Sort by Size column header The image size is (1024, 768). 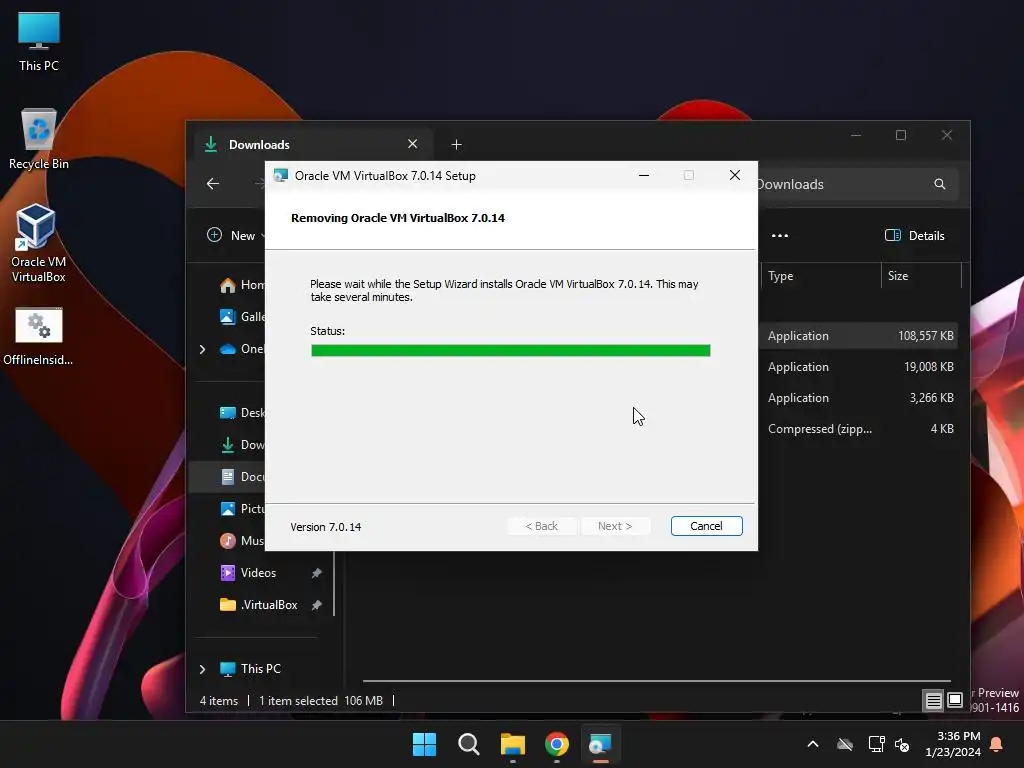coord(921,276)
